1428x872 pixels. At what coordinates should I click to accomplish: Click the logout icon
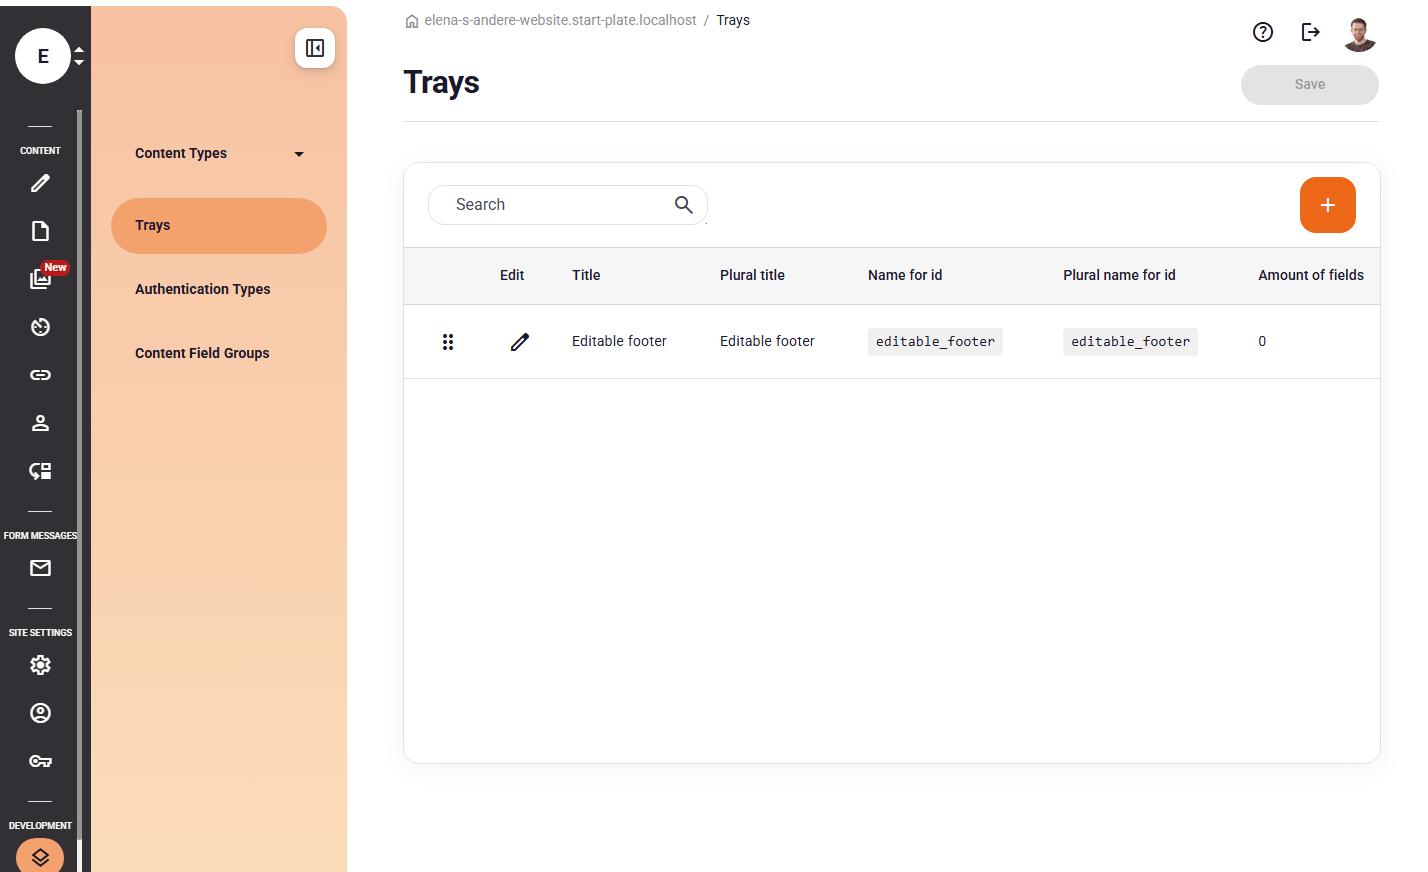tap(1311, 32)
